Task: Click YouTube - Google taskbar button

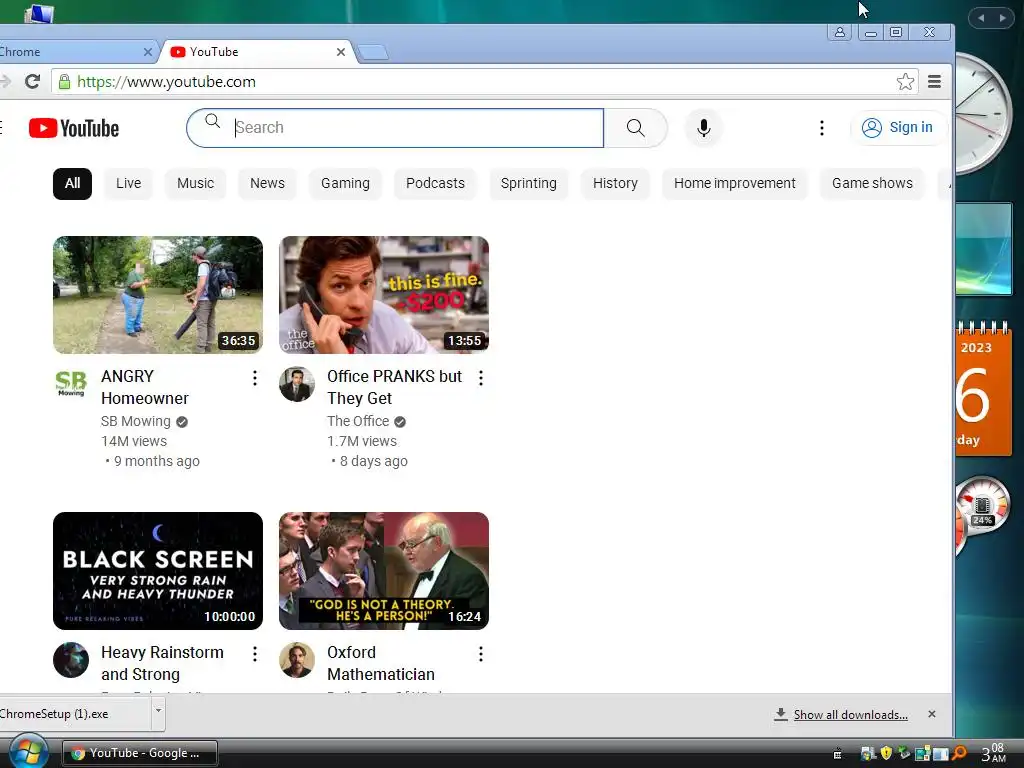Action: 140,753
